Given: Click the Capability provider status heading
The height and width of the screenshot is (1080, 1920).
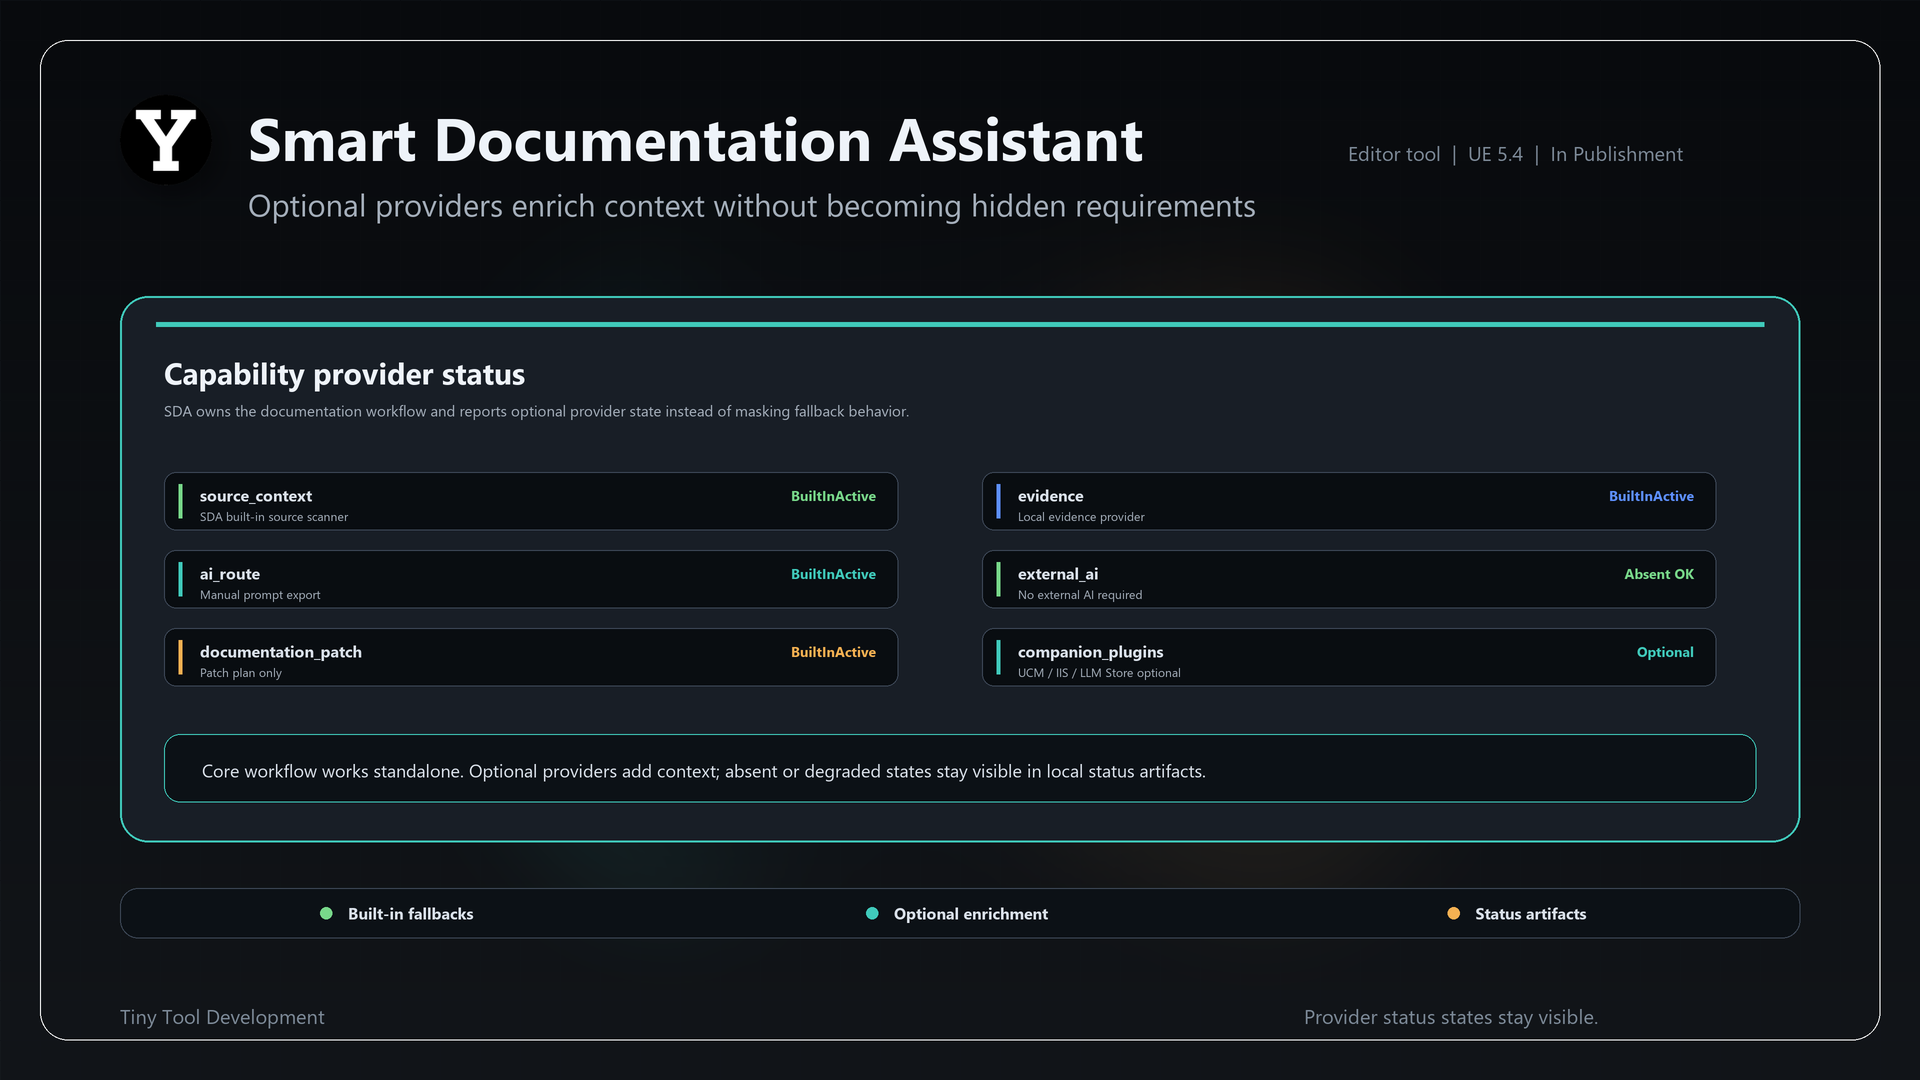Looking at the screenshot, I should (x=344, y=375).
